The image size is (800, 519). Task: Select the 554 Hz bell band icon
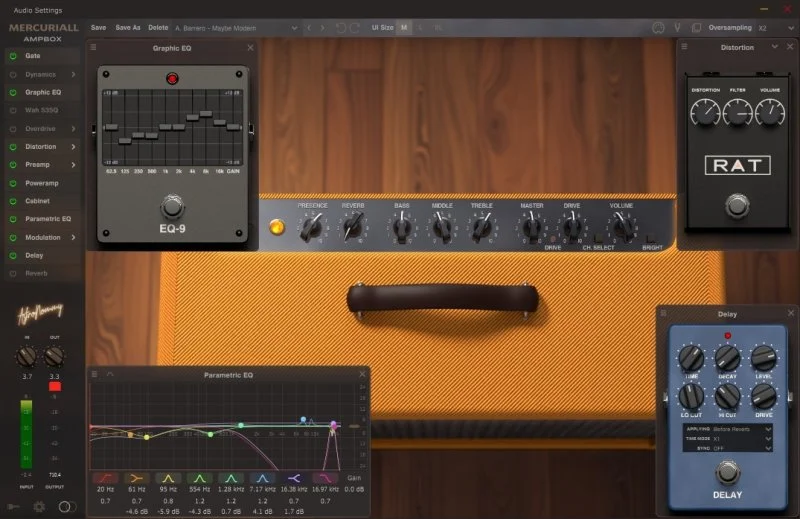[199, 478]
